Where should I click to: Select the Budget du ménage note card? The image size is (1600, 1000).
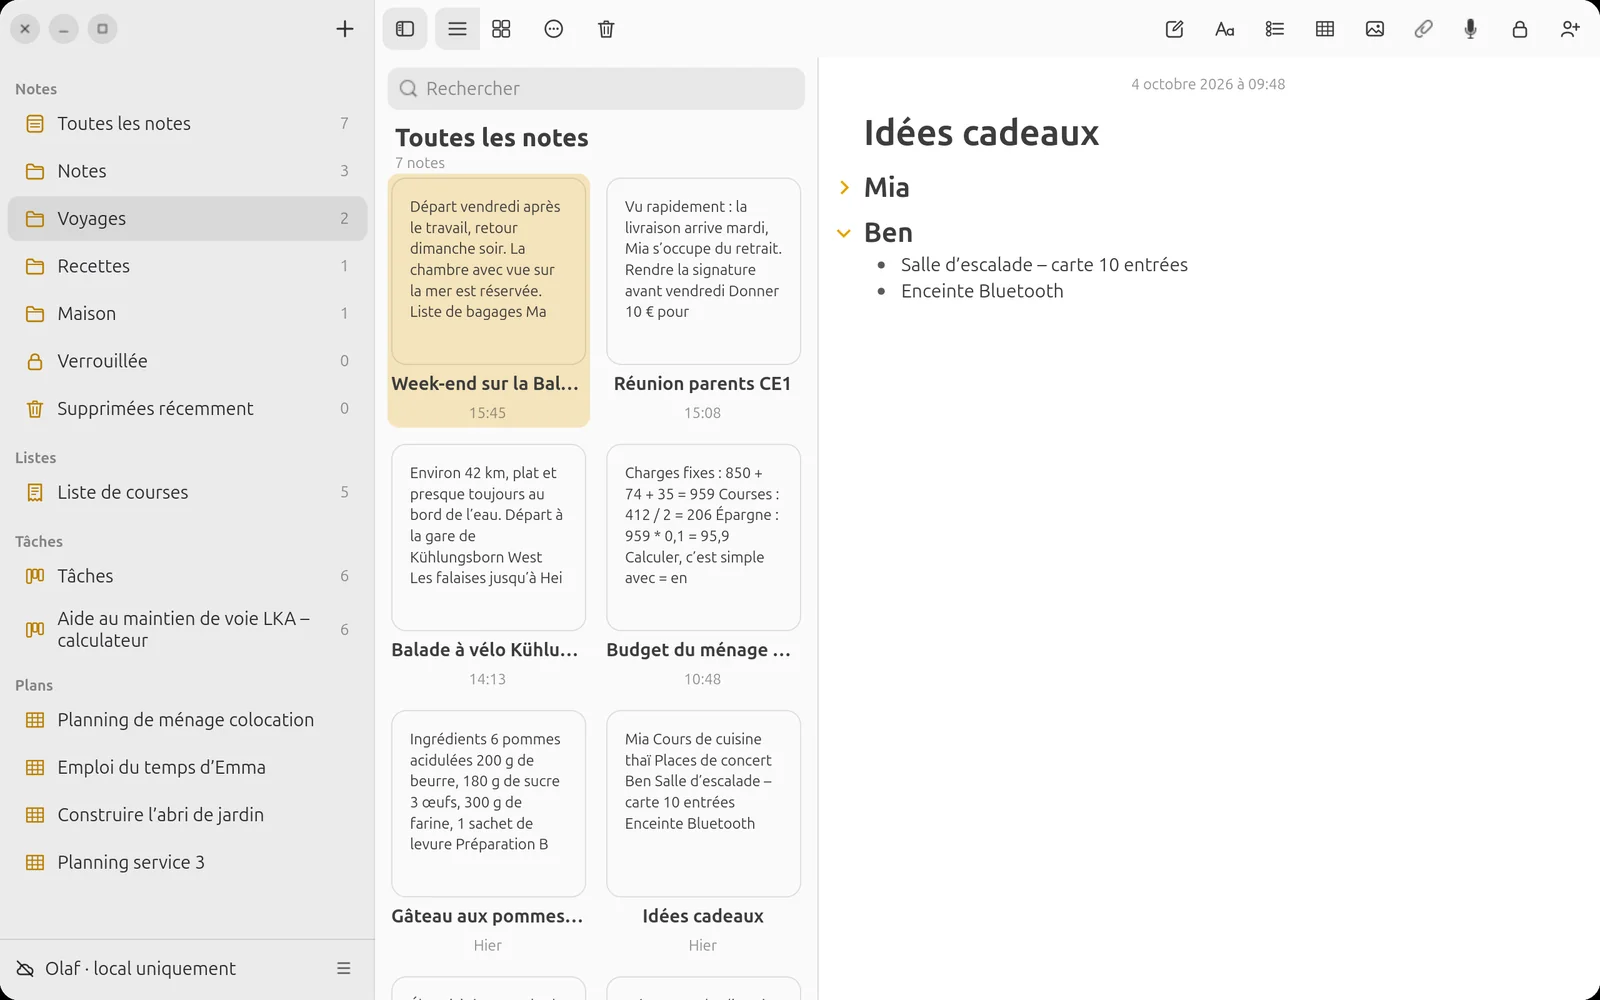[703, 567]
